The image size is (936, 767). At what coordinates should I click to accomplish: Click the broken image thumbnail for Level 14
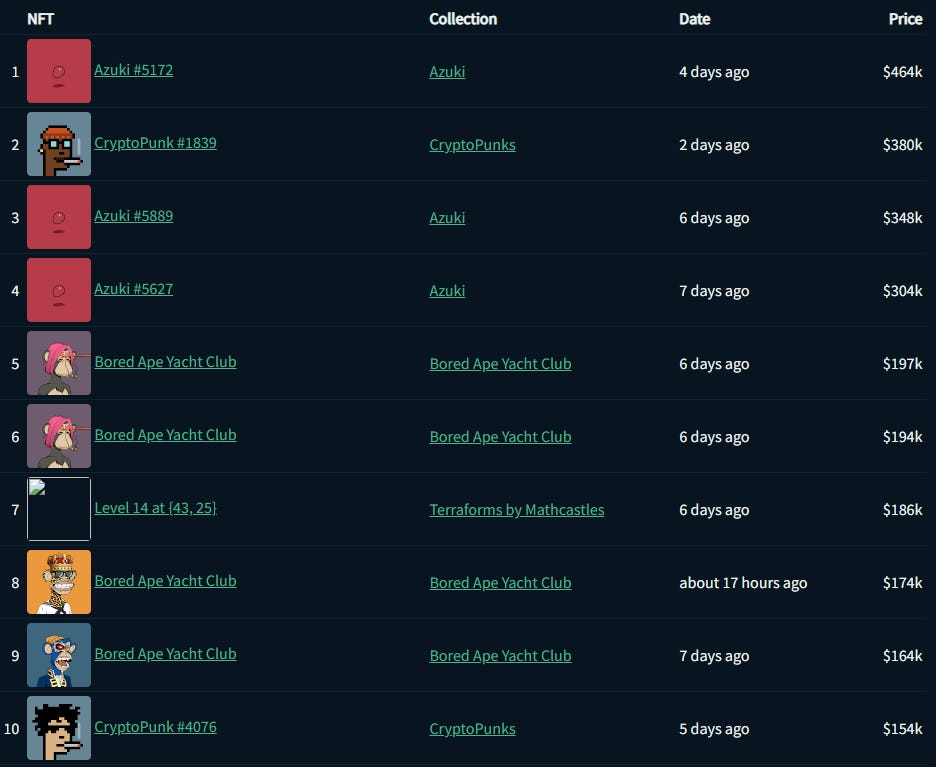pos(59,509)
